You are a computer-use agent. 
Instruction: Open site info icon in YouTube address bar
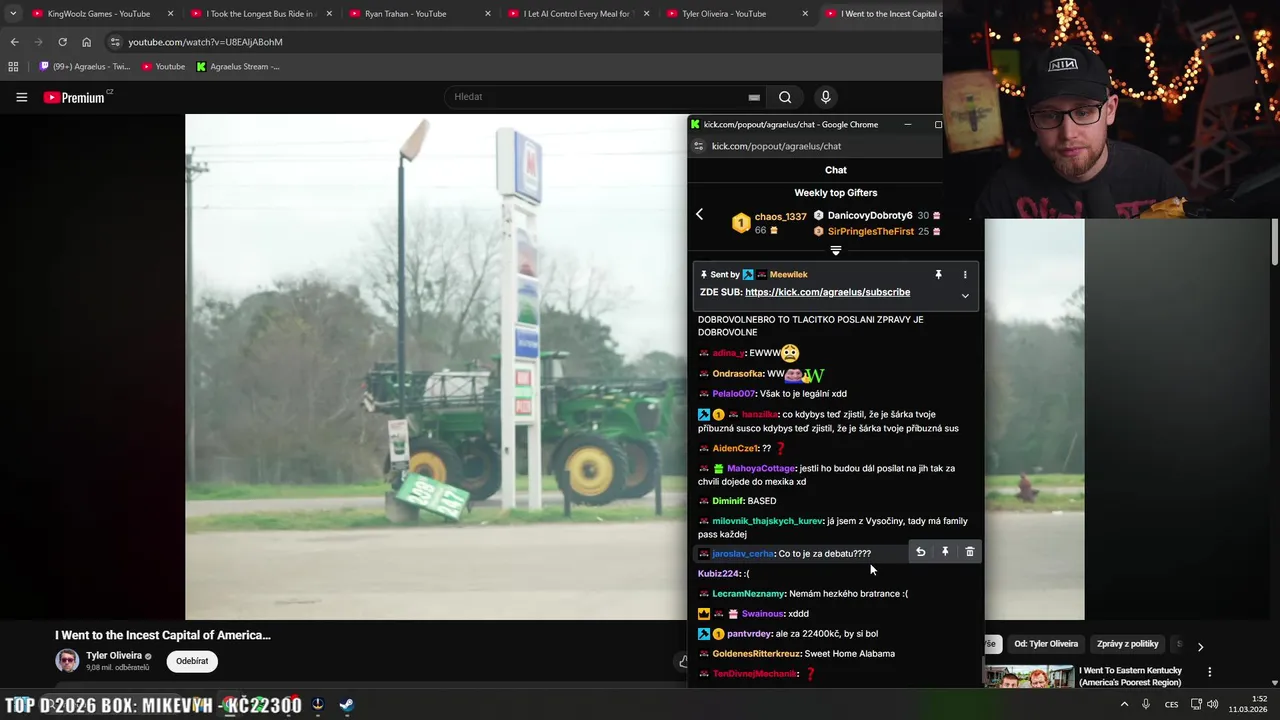point(115,42)
